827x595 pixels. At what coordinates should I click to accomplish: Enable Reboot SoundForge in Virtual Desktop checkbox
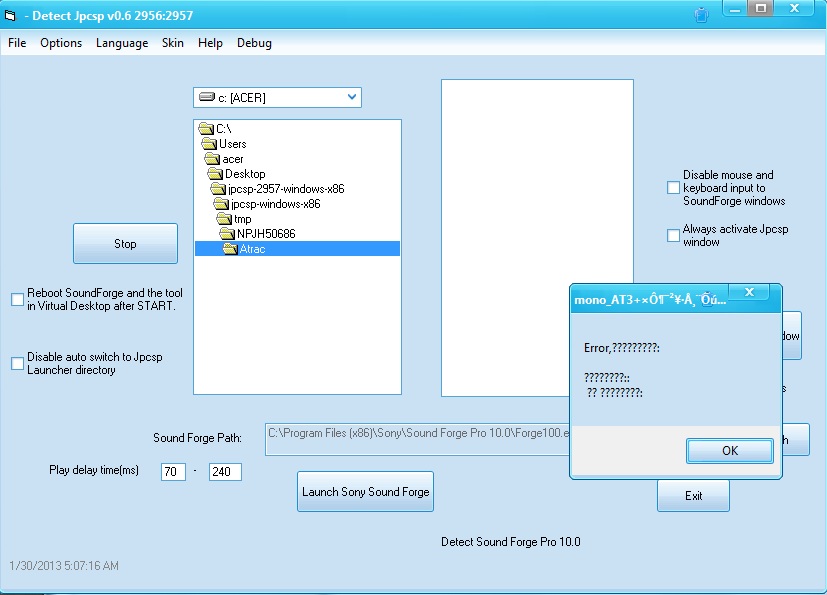point(17,300)
